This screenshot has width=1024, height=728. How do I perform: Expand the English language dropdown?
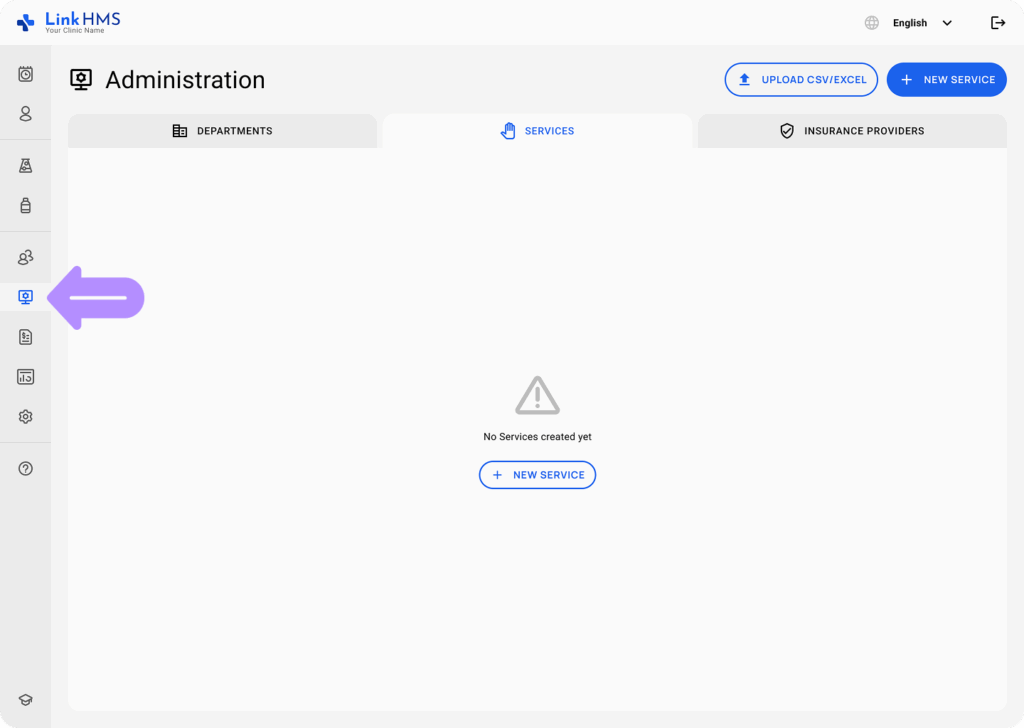(x=922, y=23)
